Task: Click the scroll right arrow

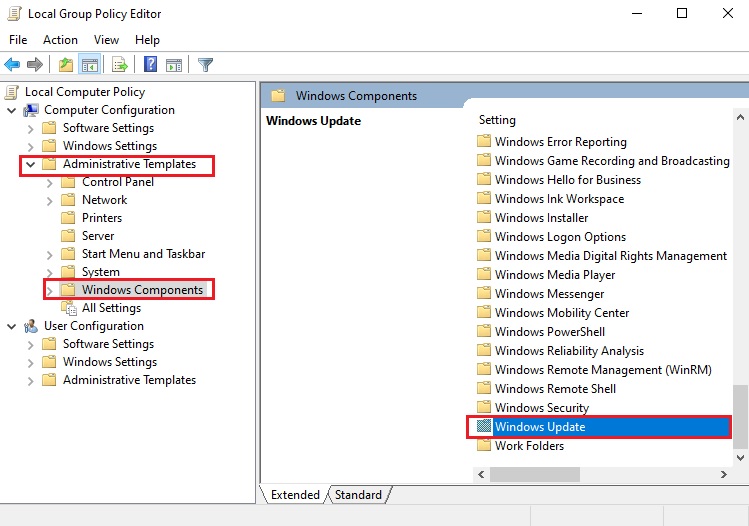Action: click(724, 474)
